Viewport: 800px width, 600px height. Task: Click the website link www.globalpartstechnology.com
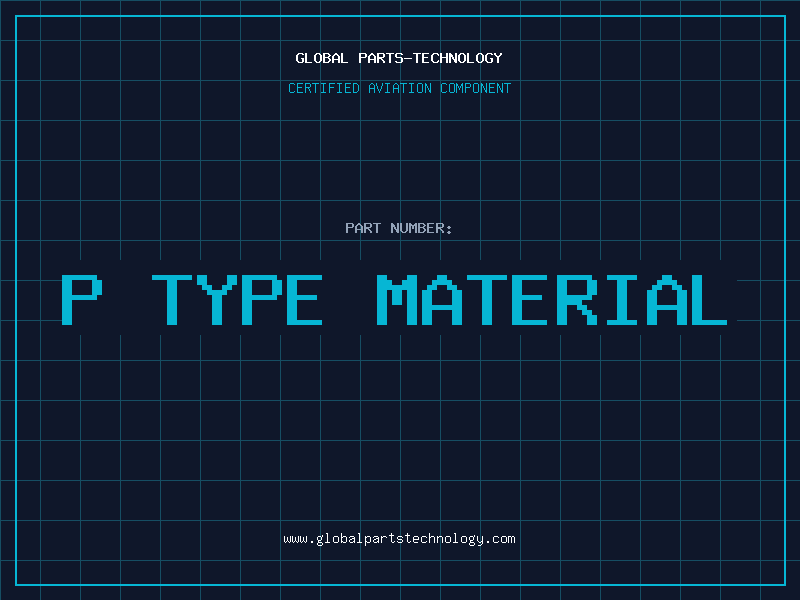(x=399, y=539)
